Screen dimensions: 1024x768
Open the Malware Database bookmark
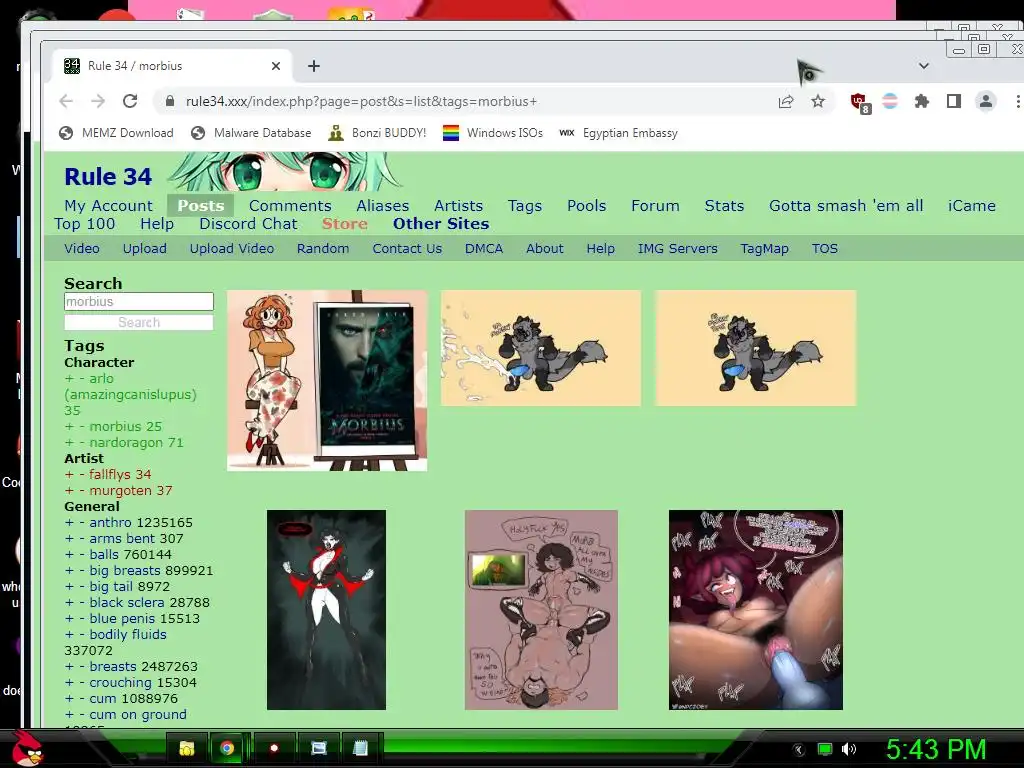(251, 133)
